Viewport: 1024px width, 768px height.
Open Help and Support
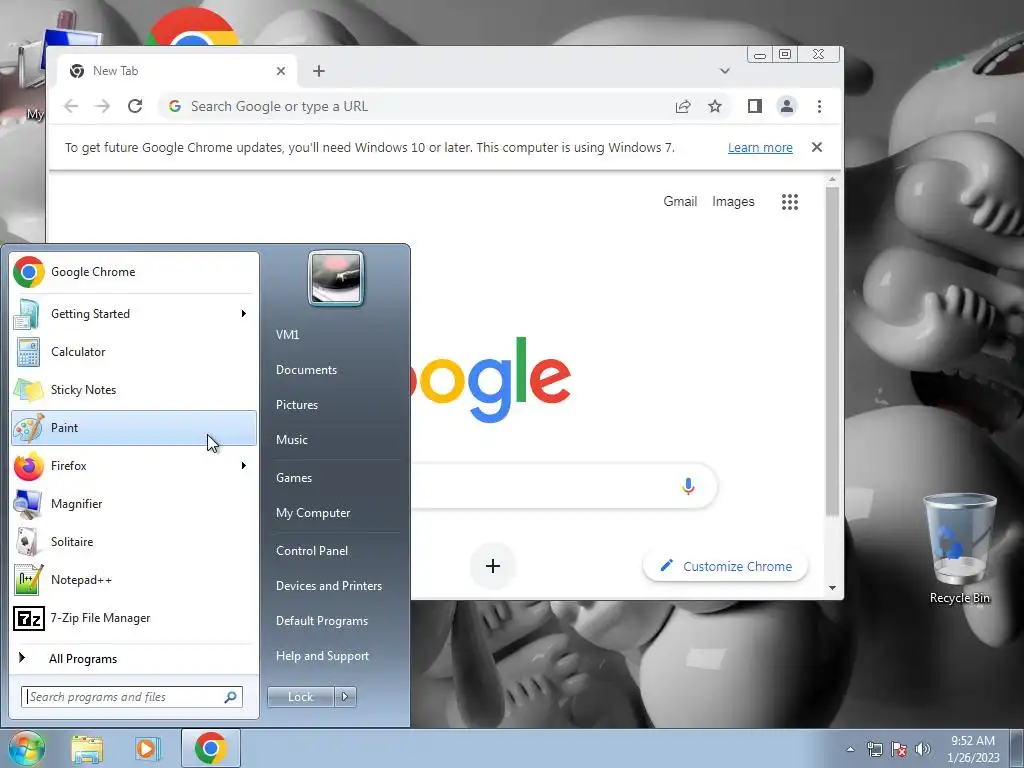click(322, 656)
